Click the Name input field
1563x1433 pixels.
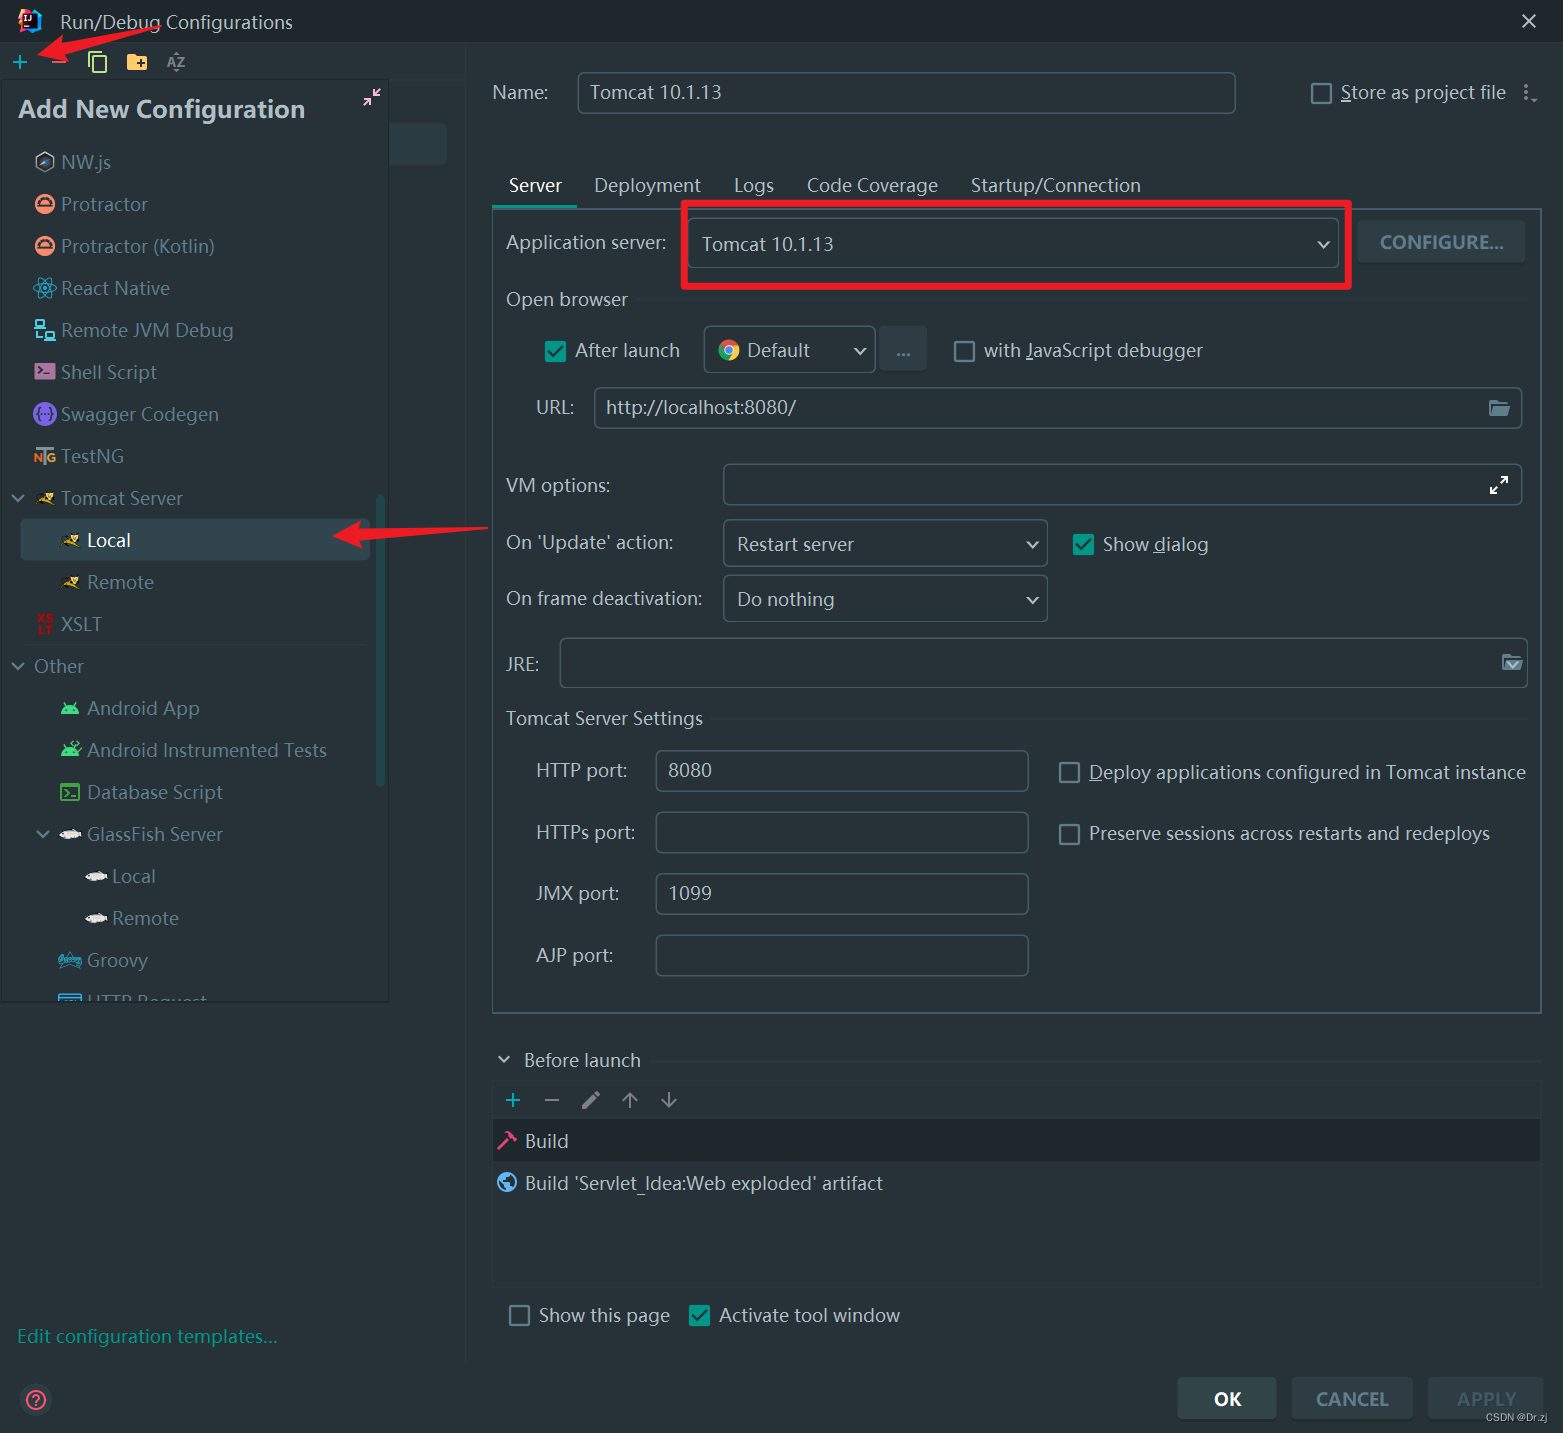click(906, 93)
